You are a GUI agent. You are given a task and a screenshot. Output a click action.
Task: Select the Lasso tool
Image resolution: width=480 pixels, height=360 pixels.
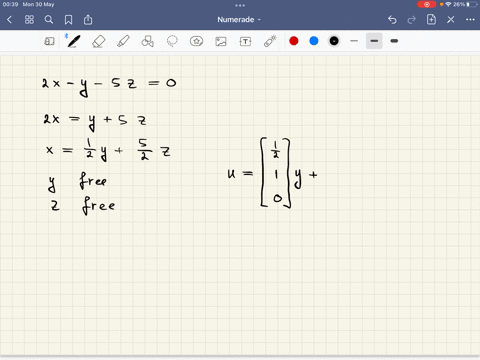pos(172,41)
